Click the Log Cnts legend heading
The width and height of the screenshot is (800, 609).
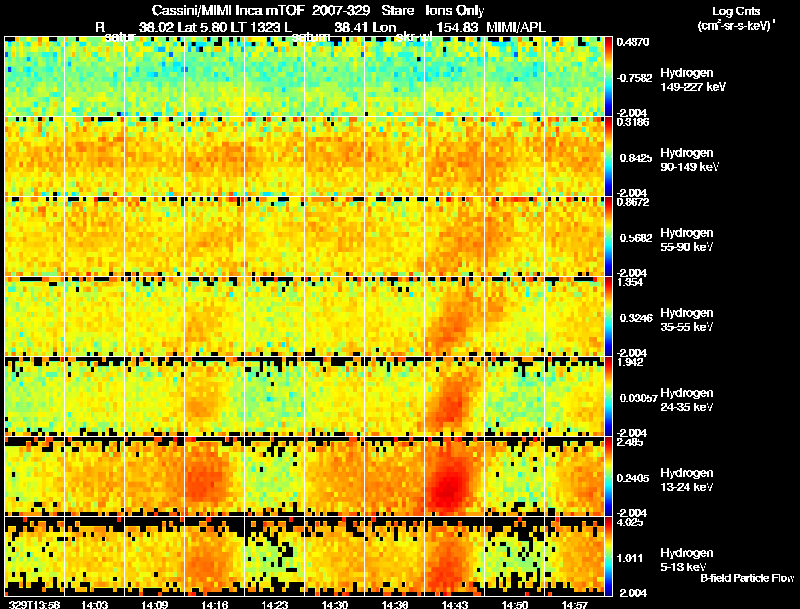(736, 11)
